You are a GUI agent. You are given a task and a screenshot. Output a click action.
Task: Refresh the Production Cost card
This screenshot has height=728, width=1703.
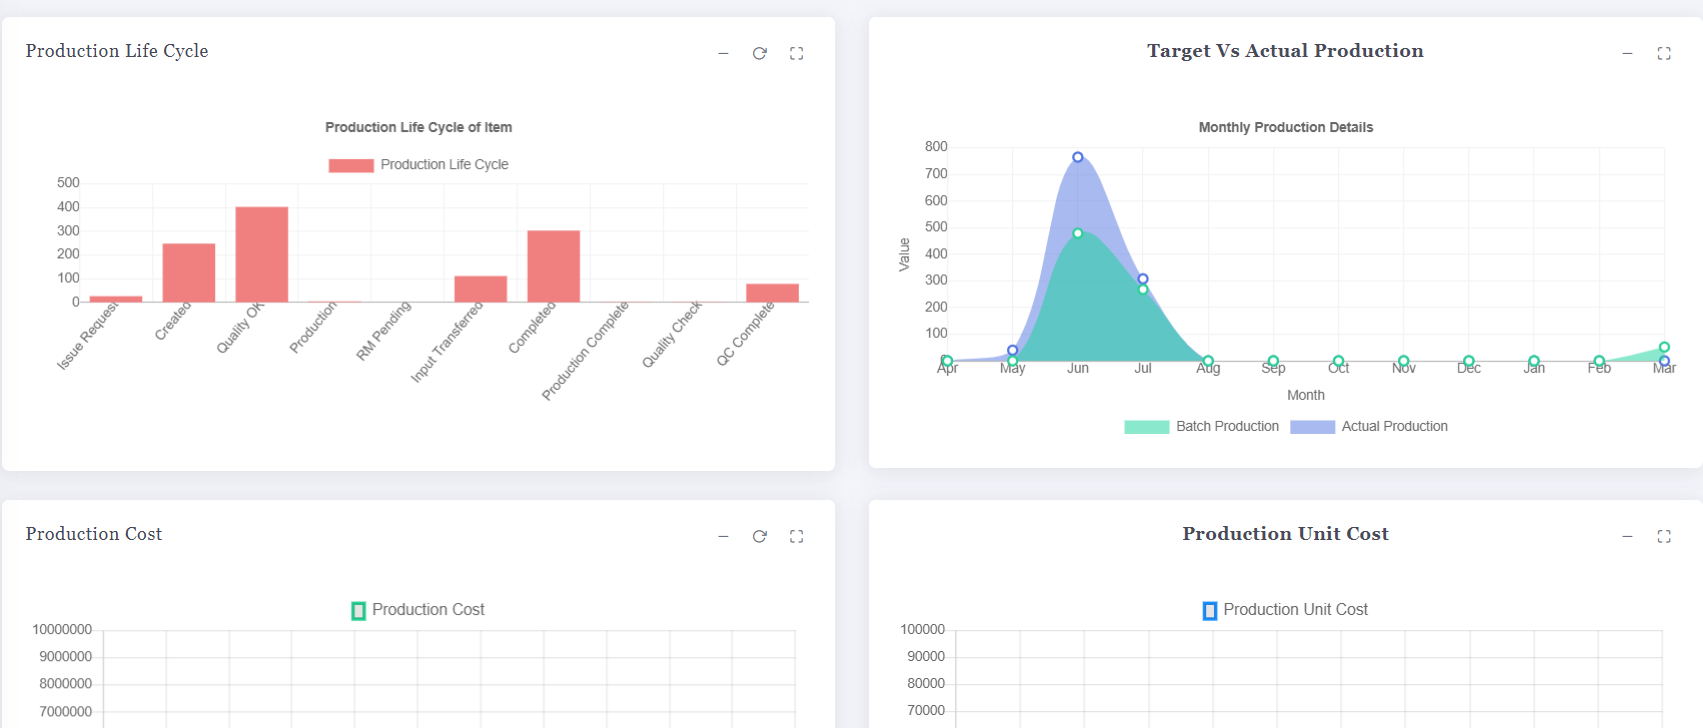click(760, 536)
